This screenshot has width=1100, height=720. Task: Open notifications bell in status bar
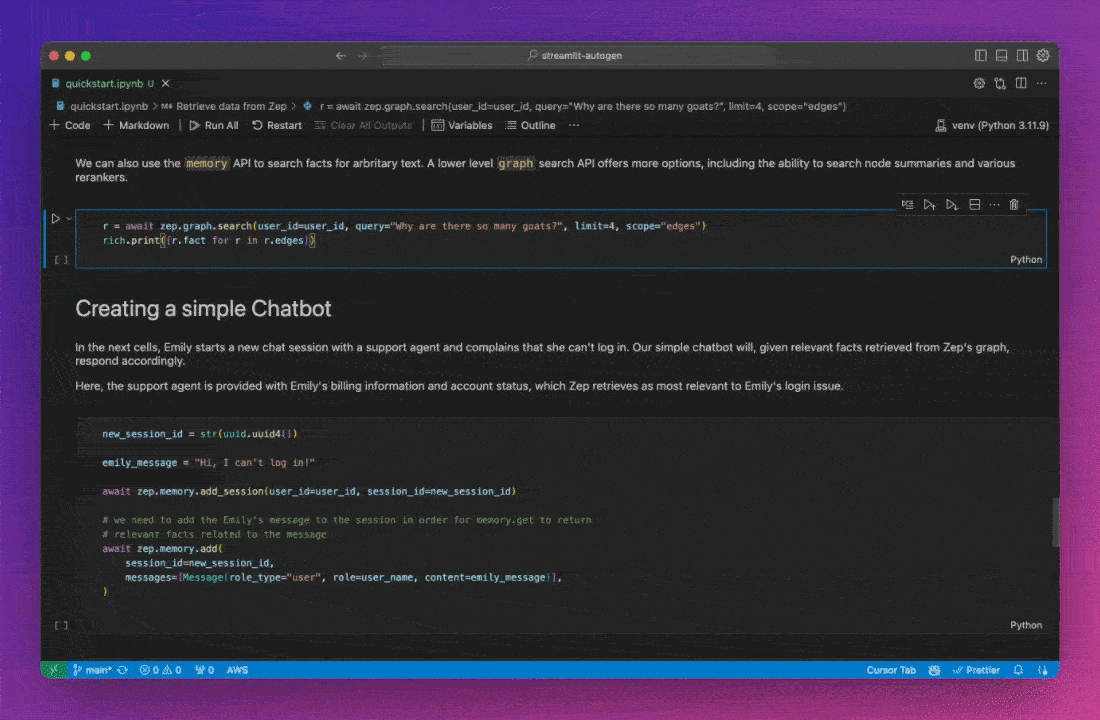[x=1018, y=670]
